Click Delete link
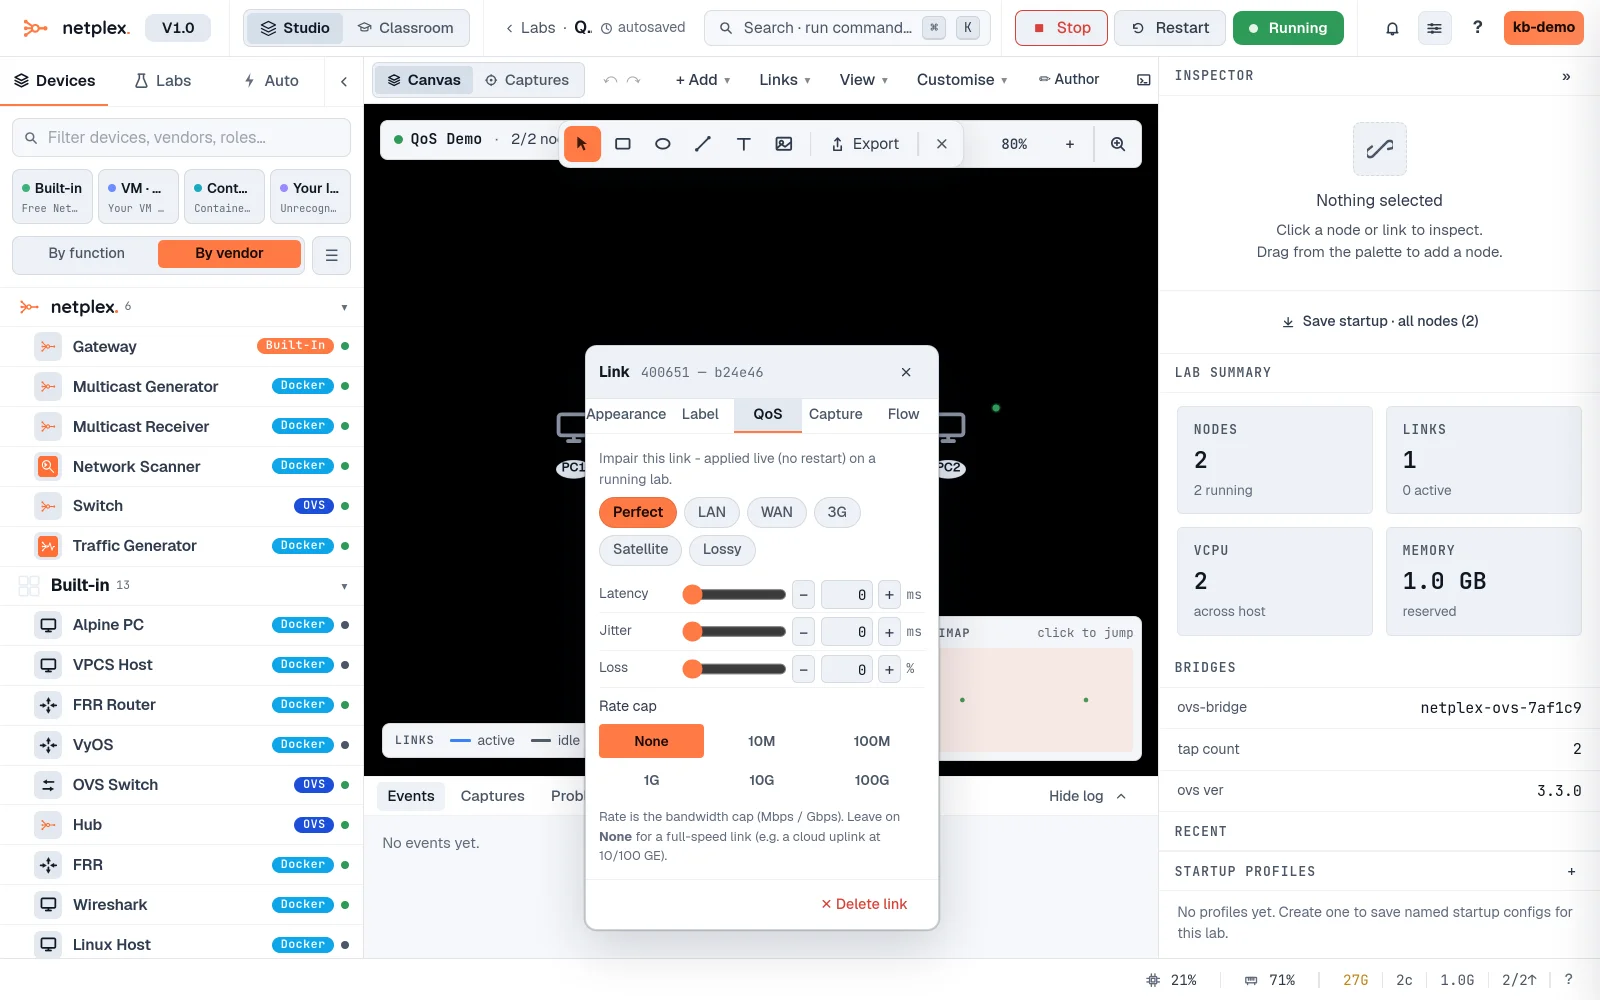This screenshot has height=1000, width=1600. click(864, 904)
